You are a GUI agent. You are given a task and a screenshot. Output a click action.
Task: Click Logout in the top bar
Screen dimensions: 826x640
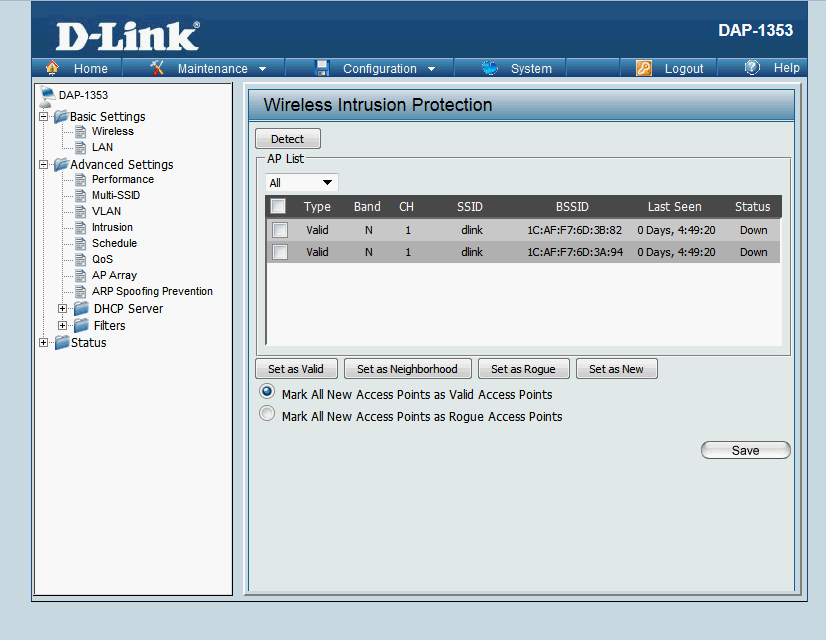coord(684,68)
